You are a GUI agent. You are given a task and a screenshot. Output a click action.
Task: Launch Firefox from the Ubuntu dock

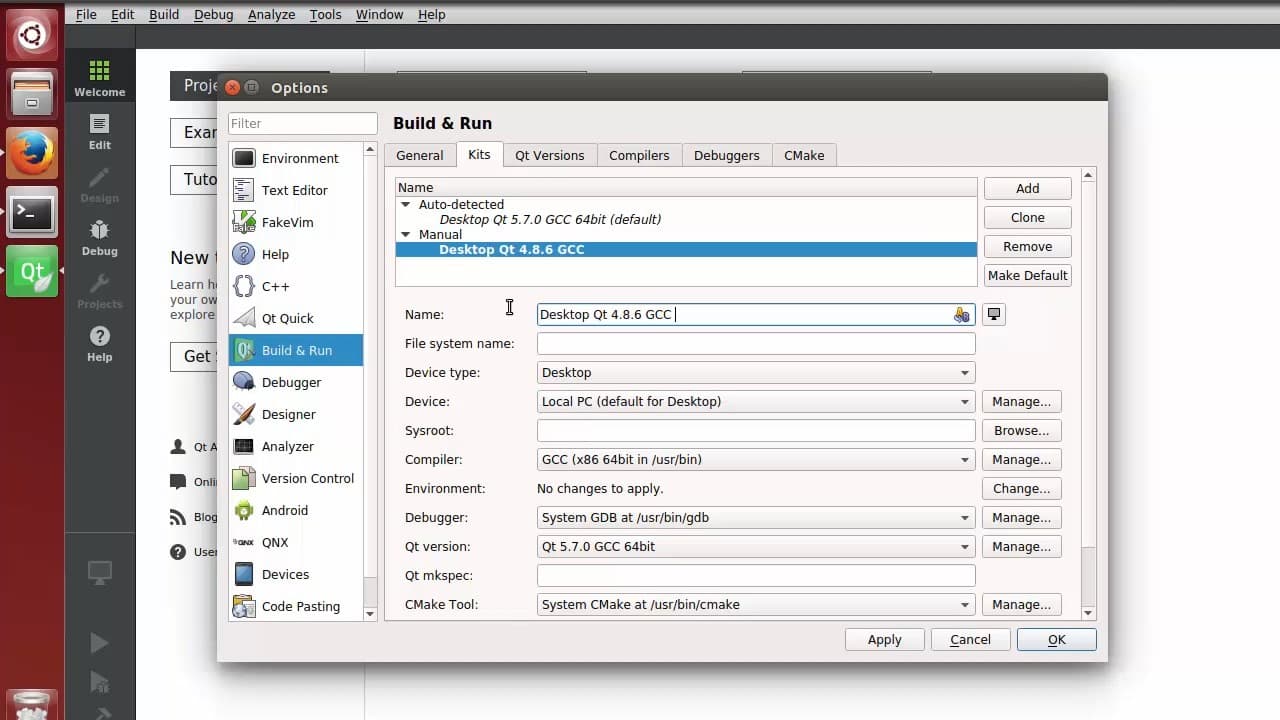click(32, 153)
